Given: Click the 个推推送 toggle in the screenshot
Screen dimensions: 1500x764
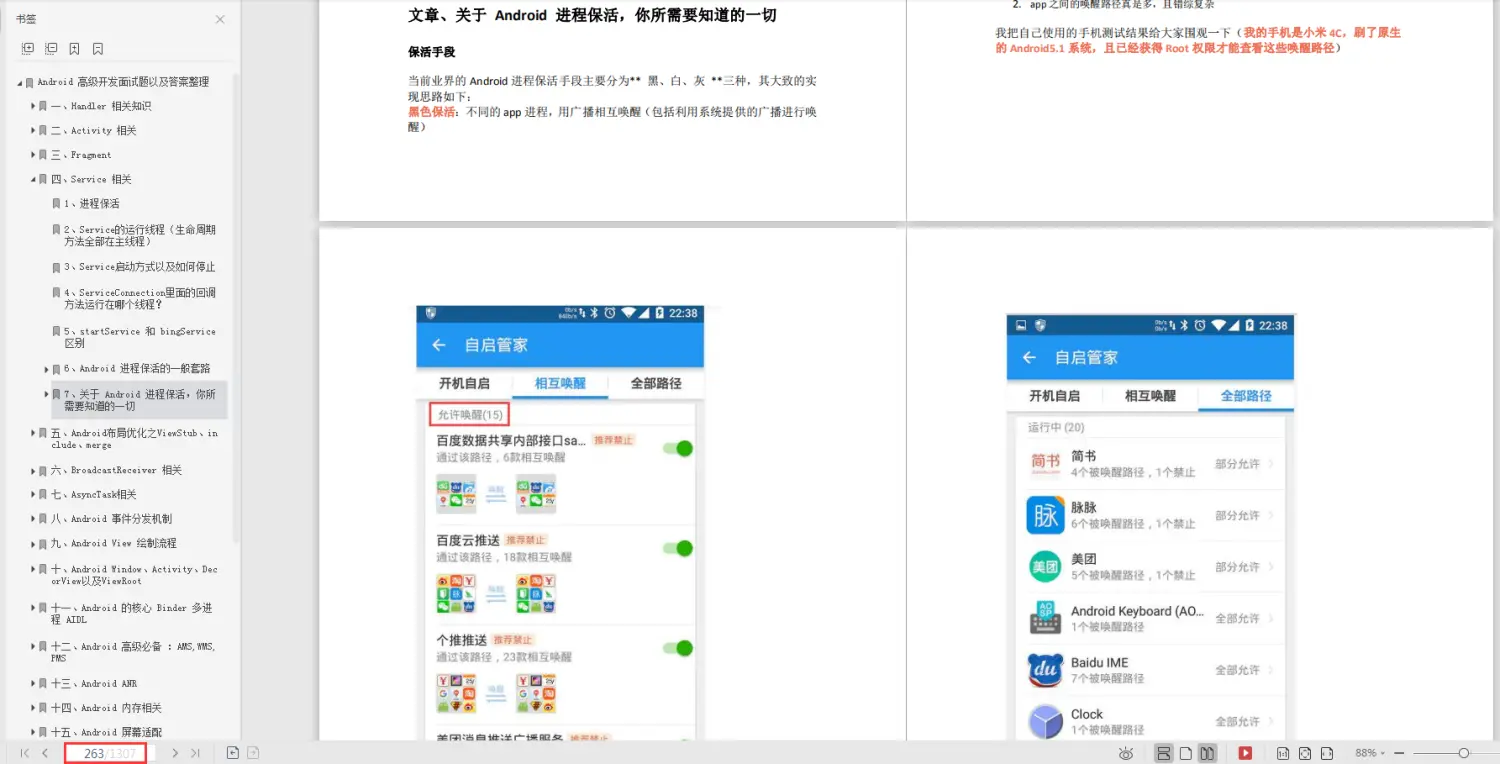Looking at the screenshot, I should pyautogui.click(x=679, y=648).
